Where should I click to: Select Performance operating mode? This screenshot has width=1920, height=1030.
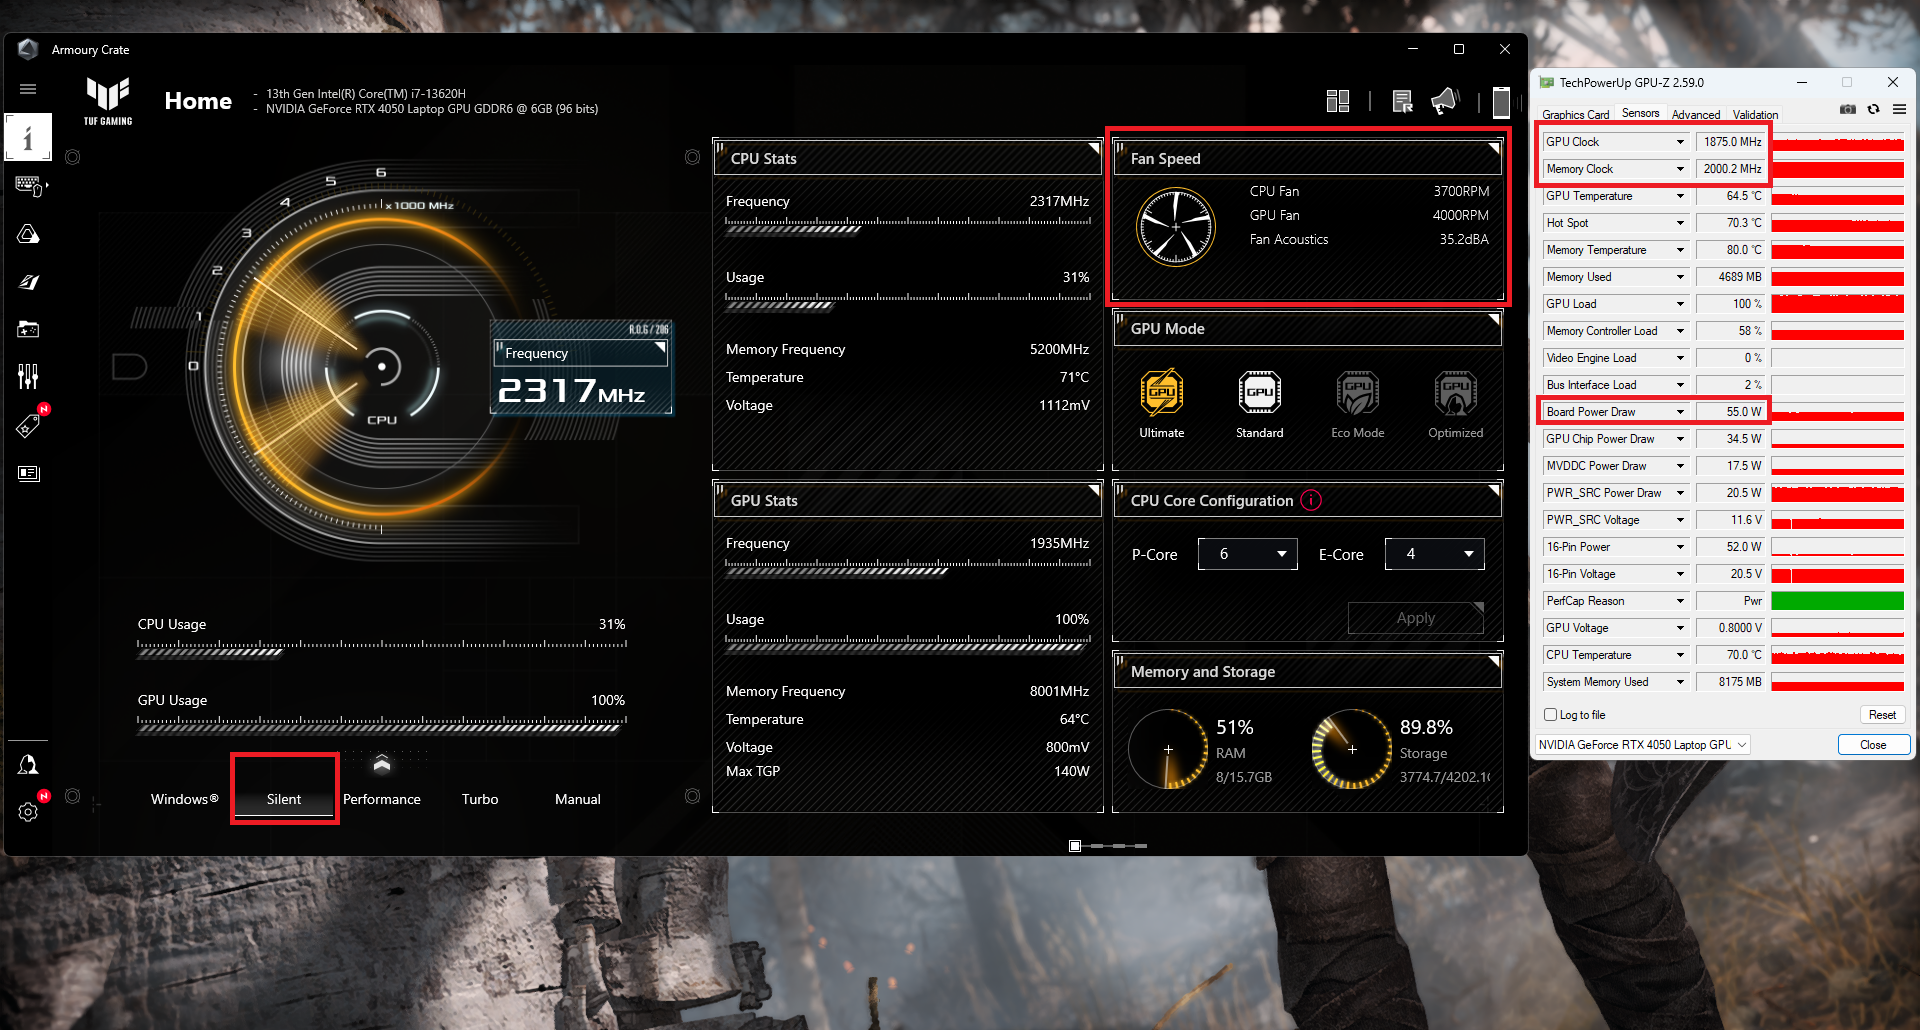pos(382,799)
